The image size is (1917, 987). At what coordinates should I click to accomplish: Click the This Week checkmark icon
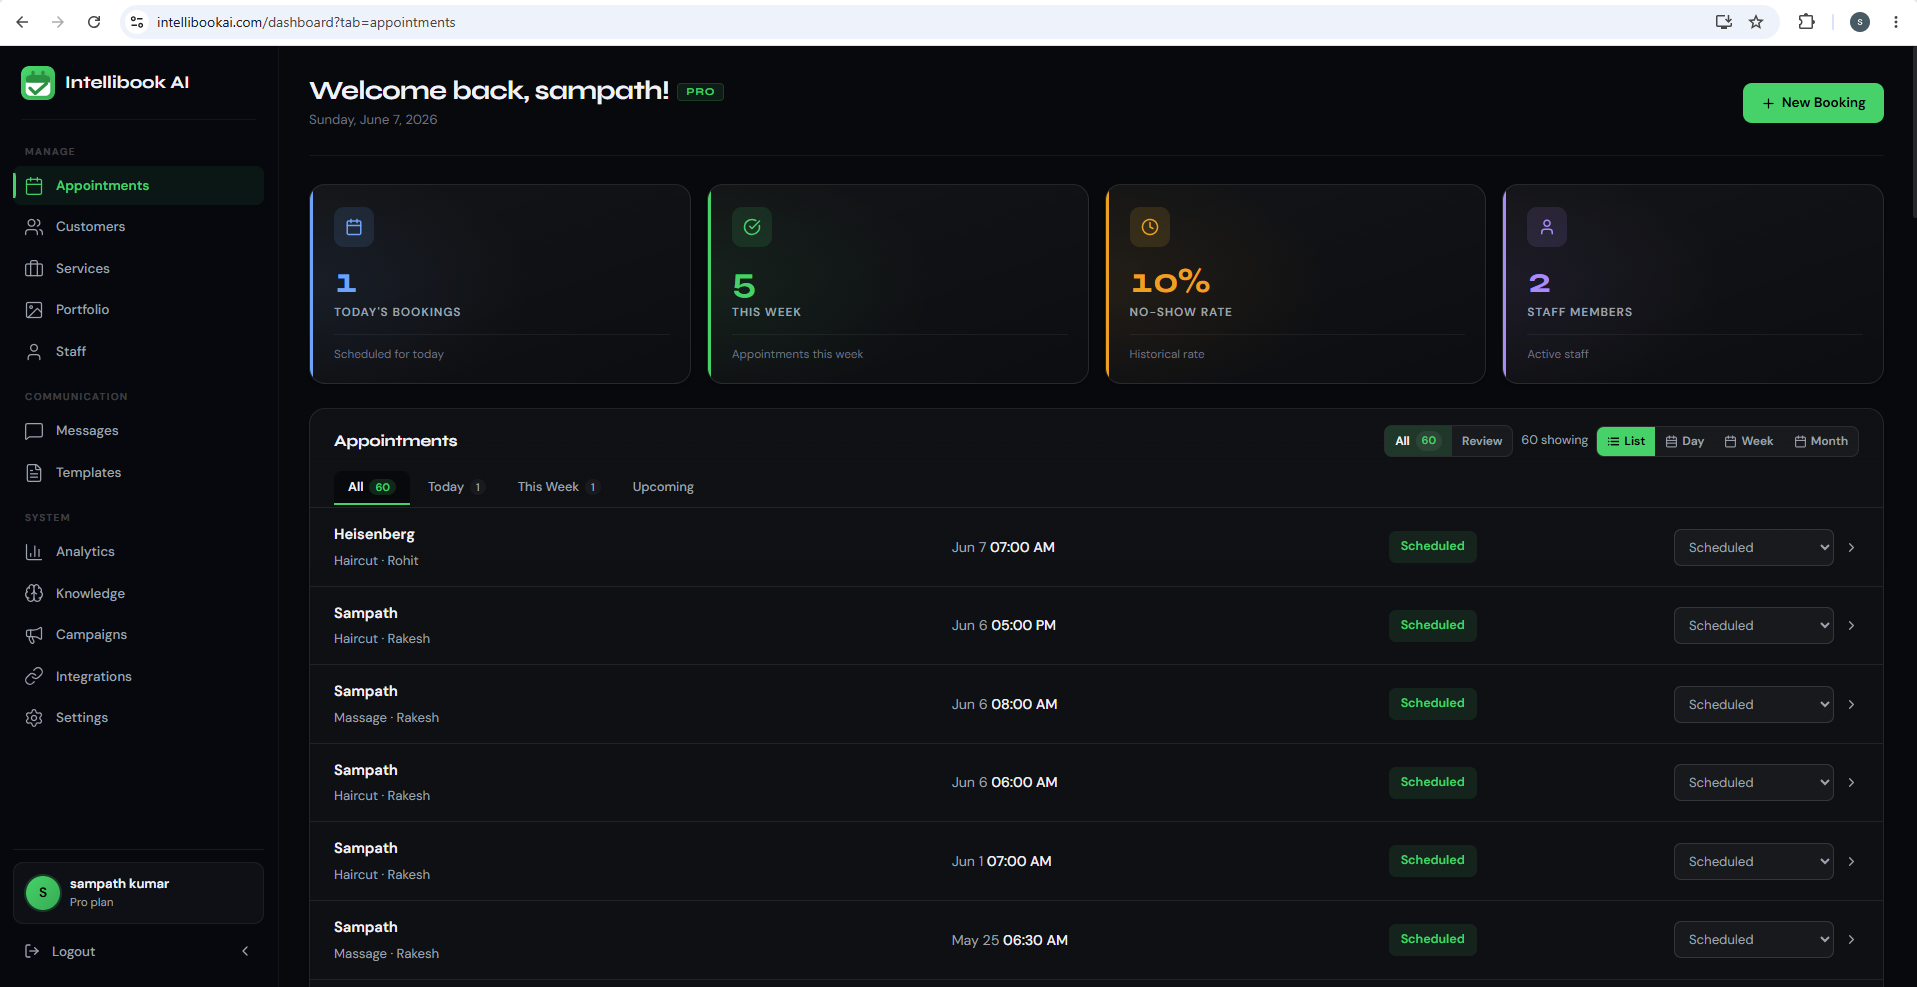pyautogui.click(x=752, y=227)
